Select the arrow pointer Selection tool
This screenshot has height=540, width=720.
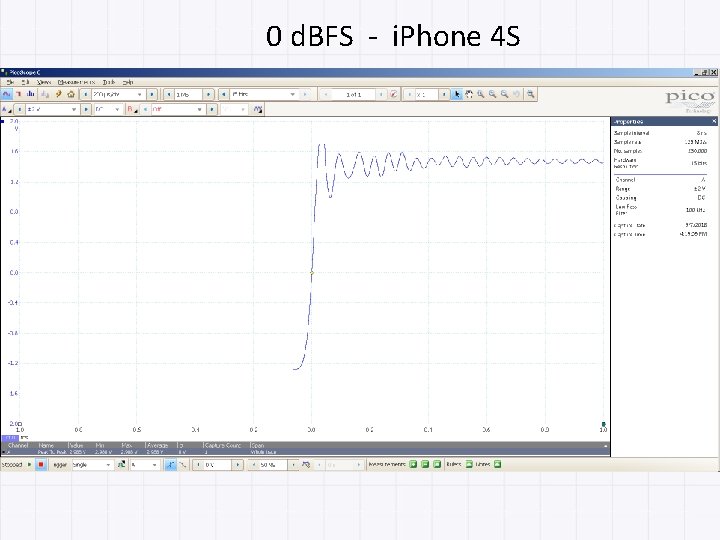click(x=457, y=94)
